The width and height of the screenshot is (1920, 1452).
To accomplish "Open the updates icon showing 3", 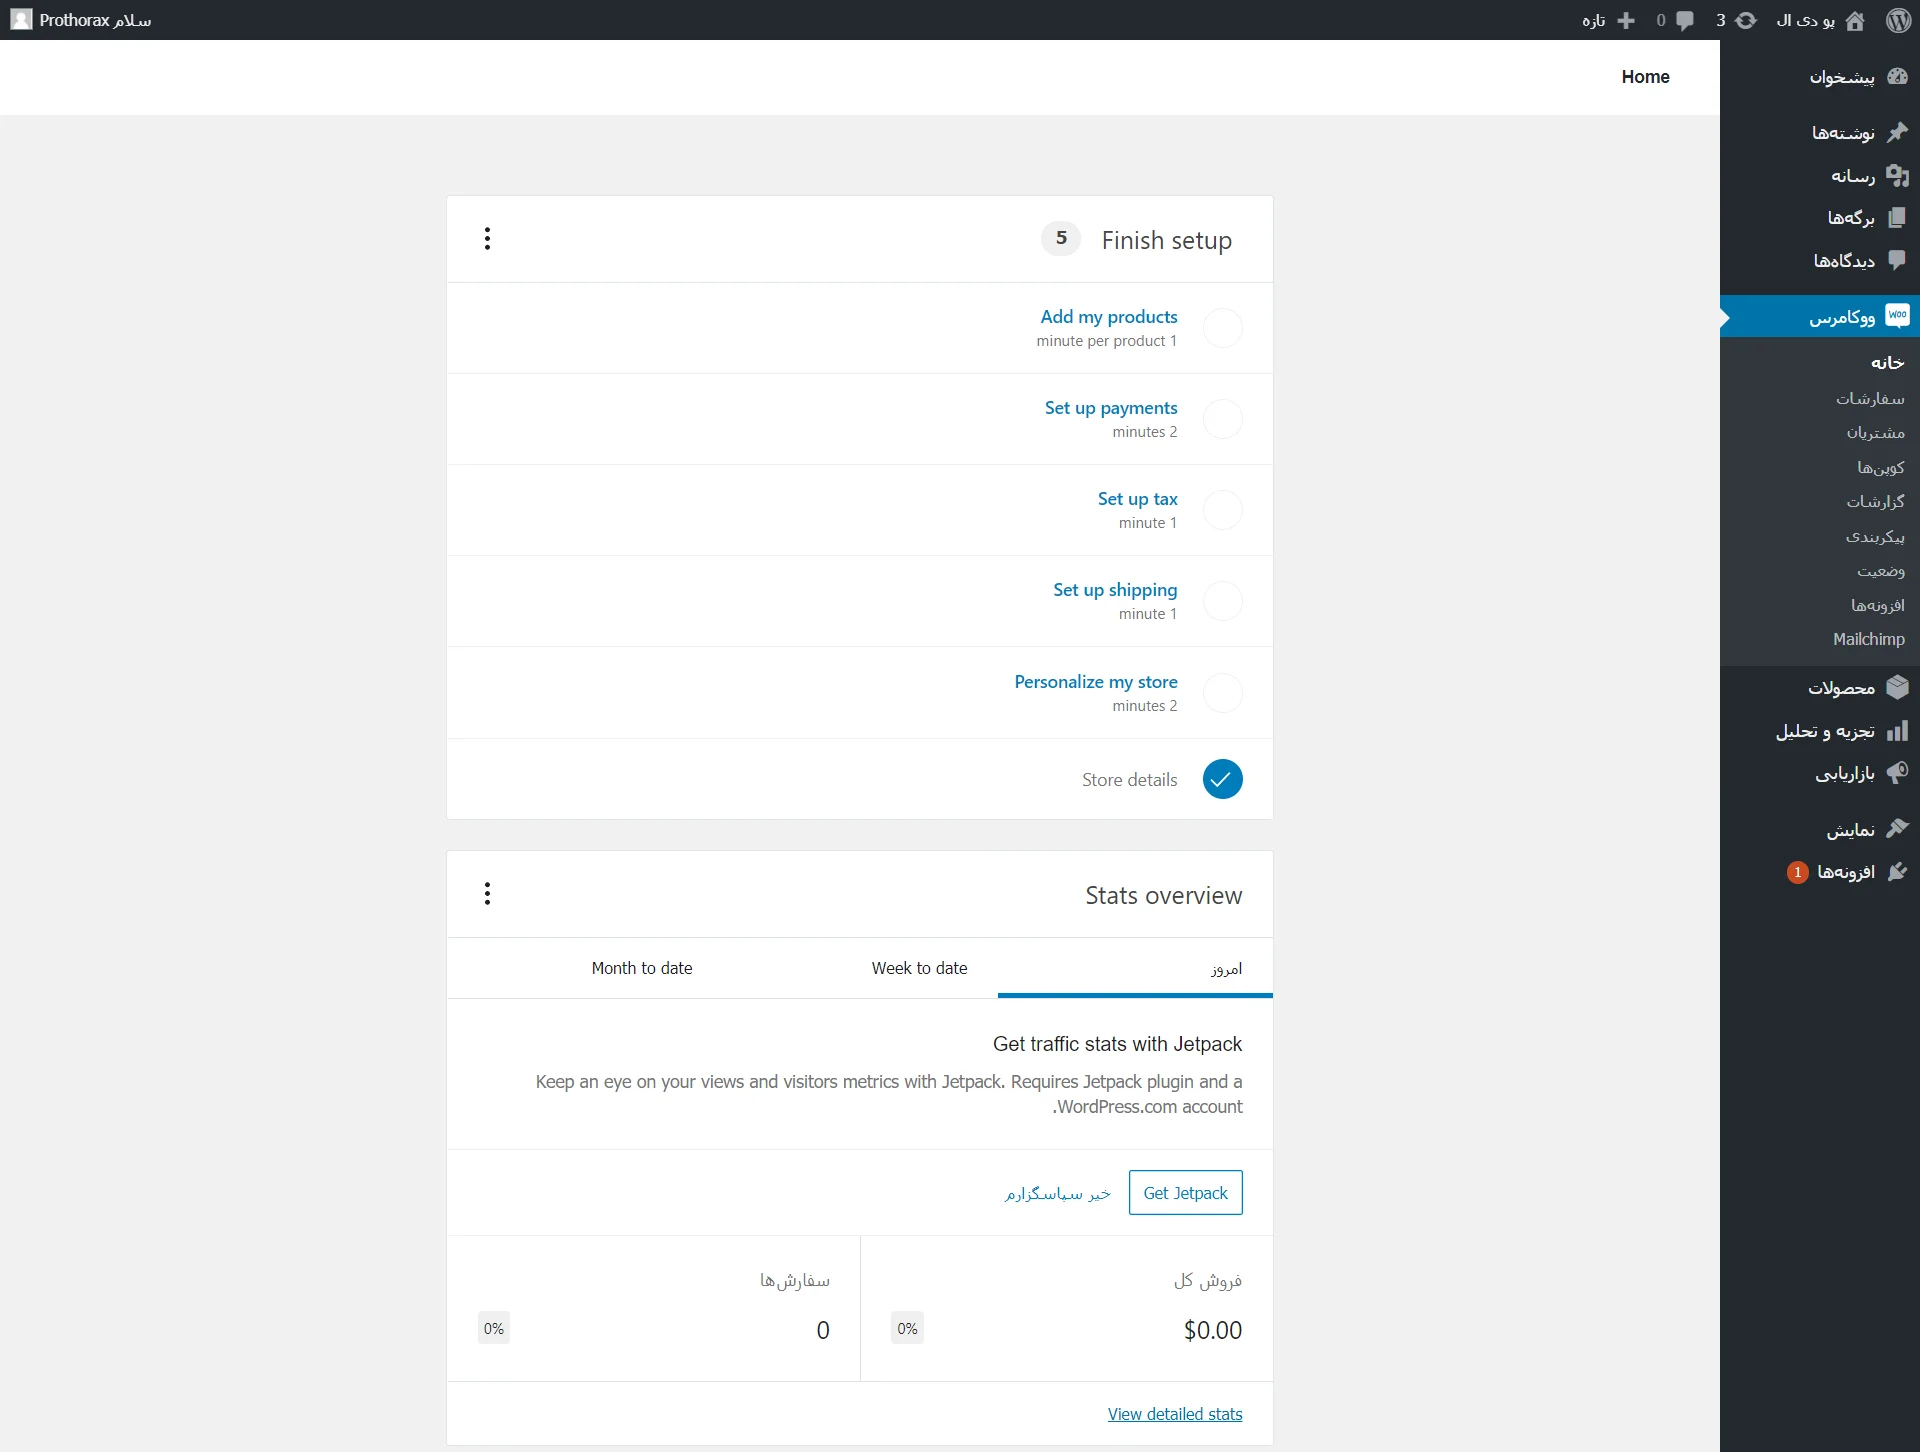I will click(x=1745, y=20).
